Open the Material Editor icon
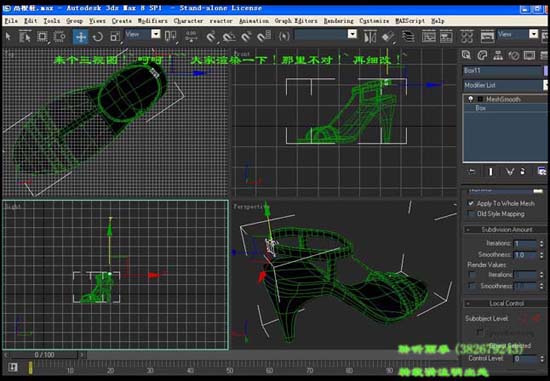The height and width of the screenshot is (381, 550). coord(467,36)
